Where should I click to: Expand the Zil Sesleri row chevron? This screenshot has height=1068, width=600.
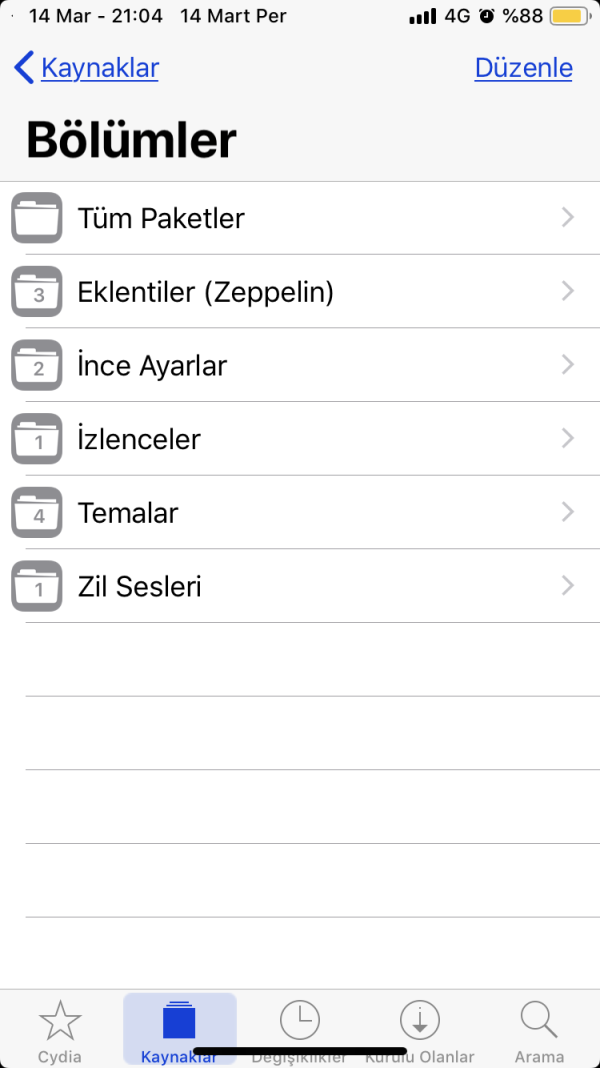click(568, 586)
